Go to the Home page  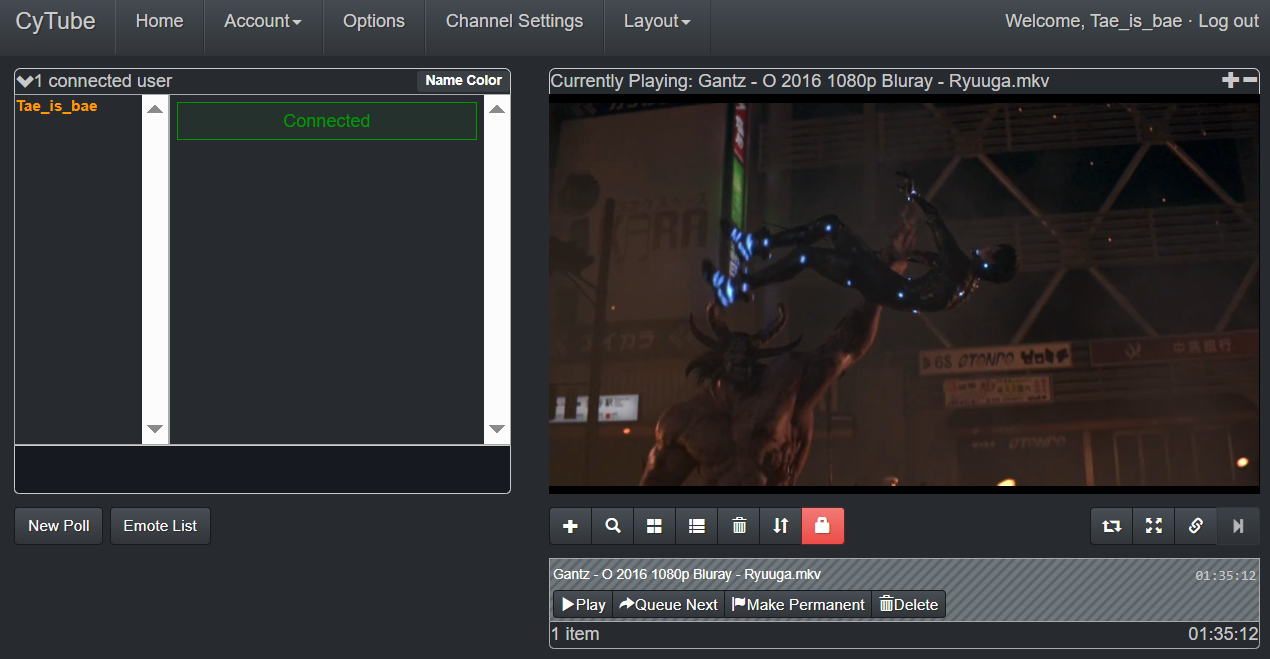pyautogui.click(x=160, y=21)
